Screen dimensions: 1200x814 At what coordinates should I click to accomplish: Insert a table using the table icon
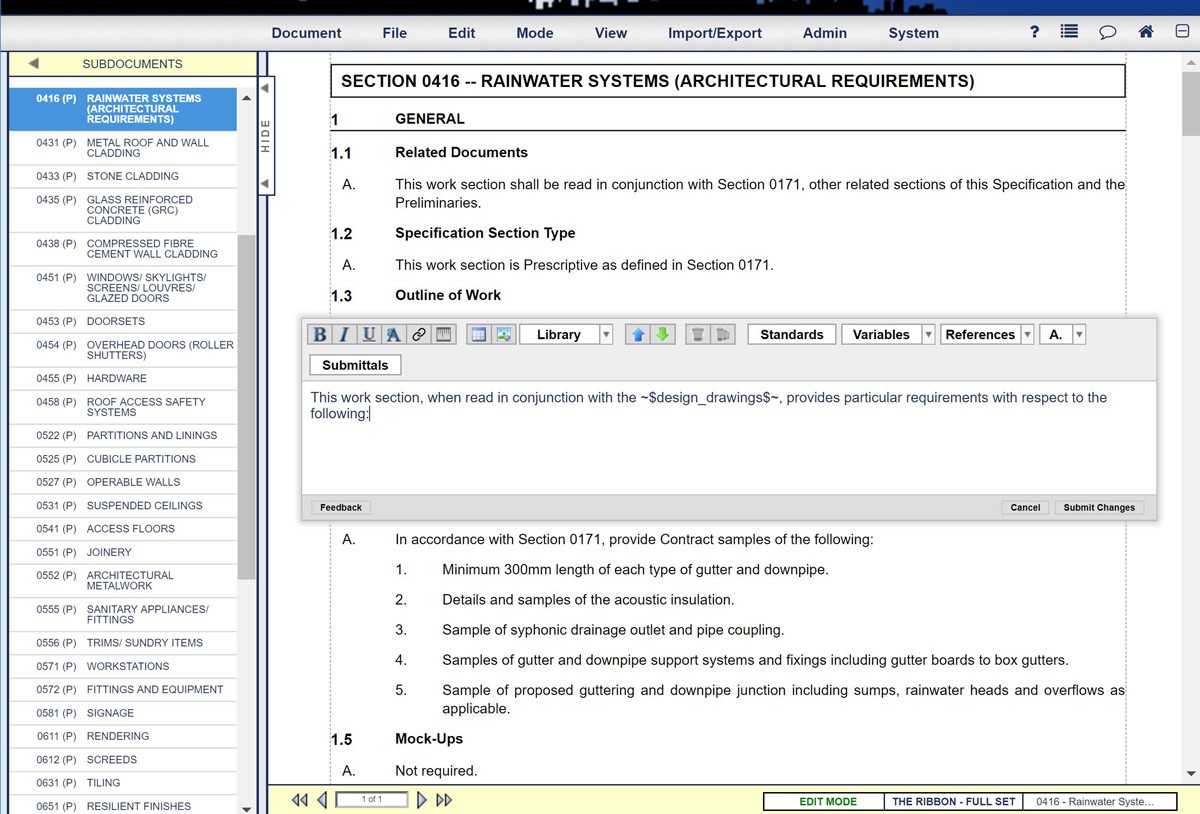(479, 335)
